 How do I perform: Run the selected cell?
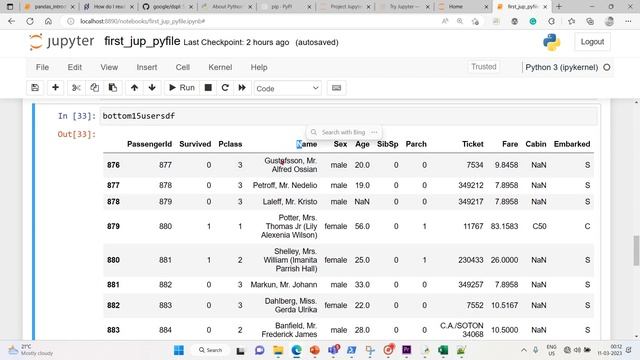click(182, 88)
